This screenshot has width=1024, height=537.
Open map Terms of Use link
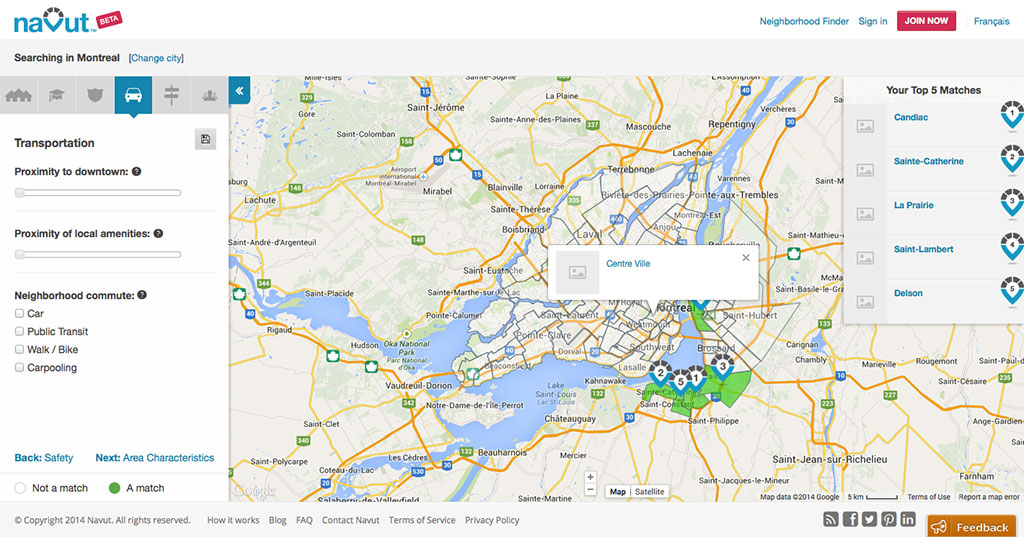pyautogui.click(x=929, y=497)
